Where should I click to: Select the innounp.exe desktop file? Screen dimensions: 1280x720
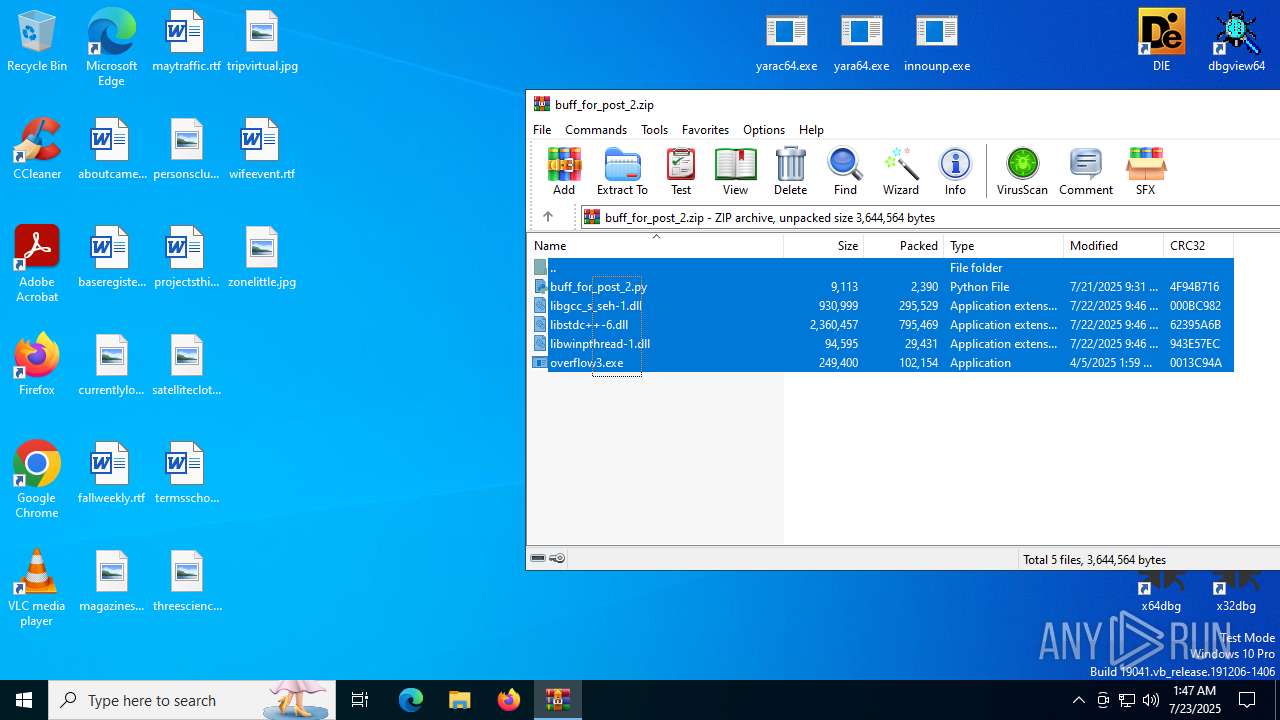[x=937, y=42]
